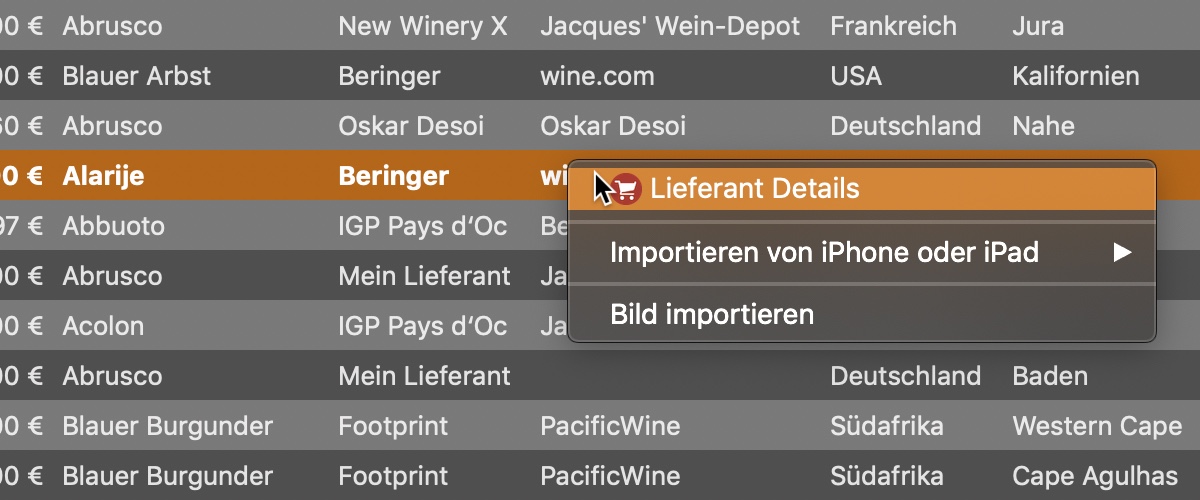The height and width of the screenshot is (500, 1200).
Task: Select the Baden region cell
Action: (x=1049, y=376)
